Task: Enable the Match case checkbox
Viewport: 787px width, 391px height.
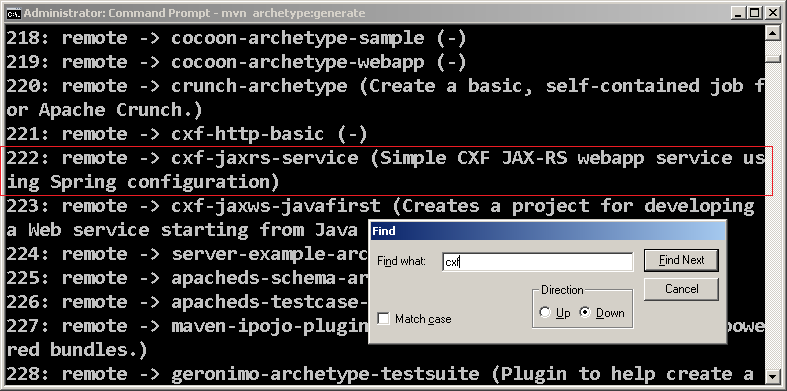Action: 383,319
